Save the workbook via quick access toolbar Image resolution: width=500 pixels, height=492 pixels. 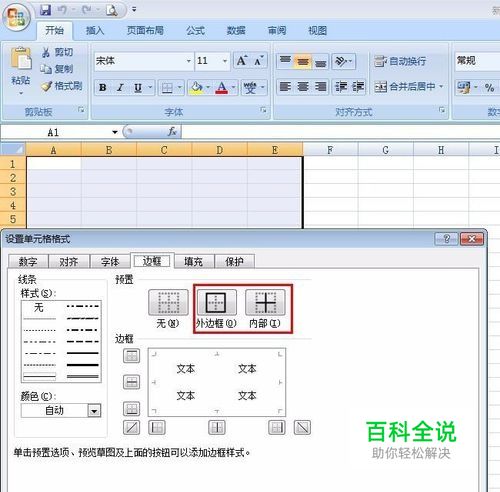pyautogui.click(x=46, y=10)
